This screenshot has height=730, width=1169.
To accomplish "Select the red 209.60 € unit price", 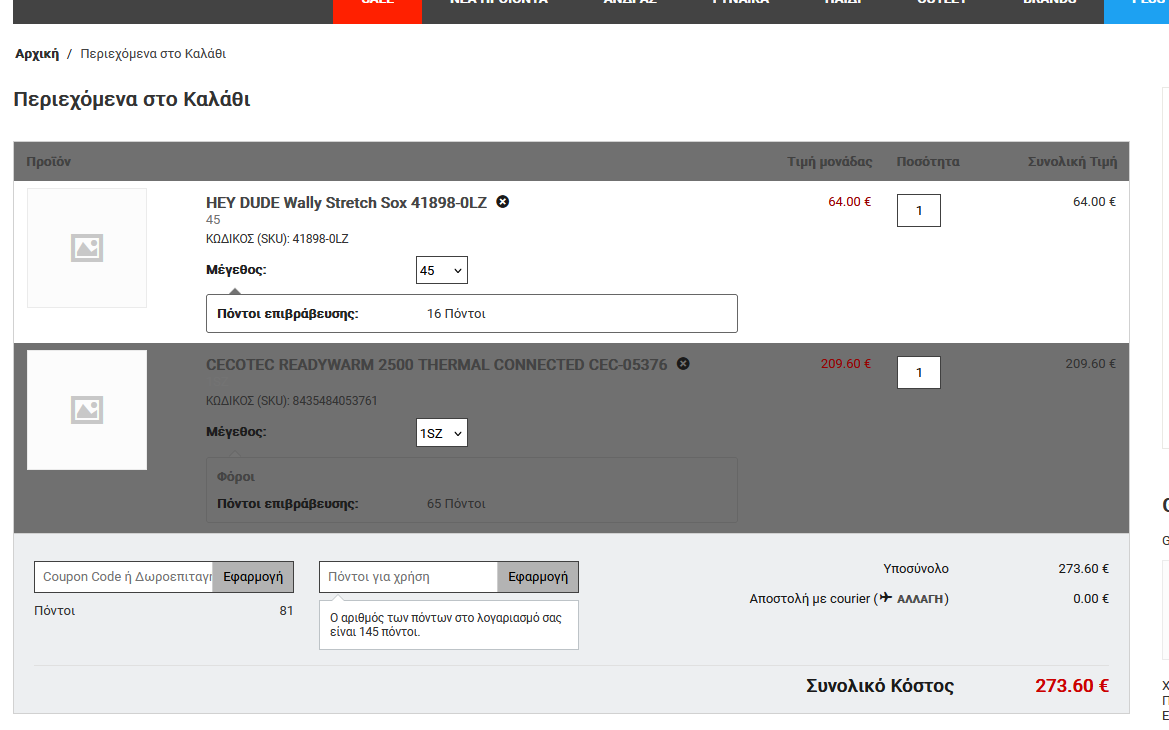I will [x=845, y=363].
